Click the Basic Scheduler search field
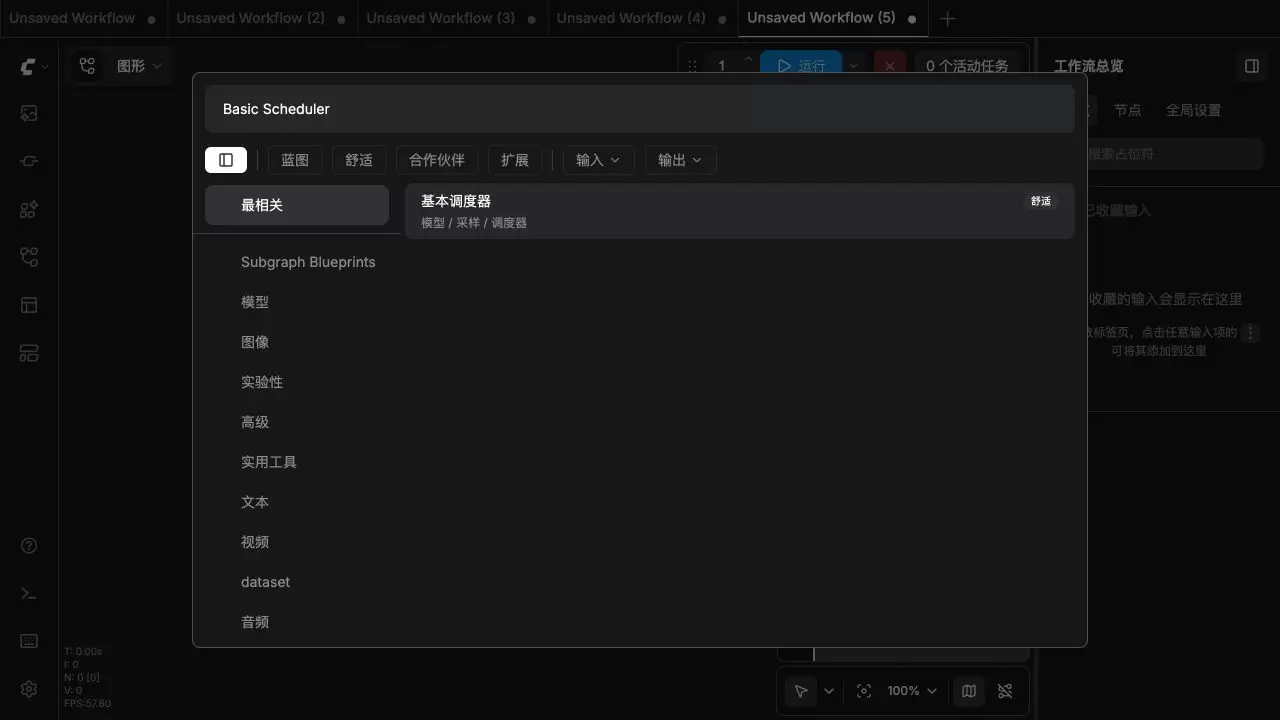Image resolution: width=1280 pixels, height=720 pixels. tap(640, 109)
